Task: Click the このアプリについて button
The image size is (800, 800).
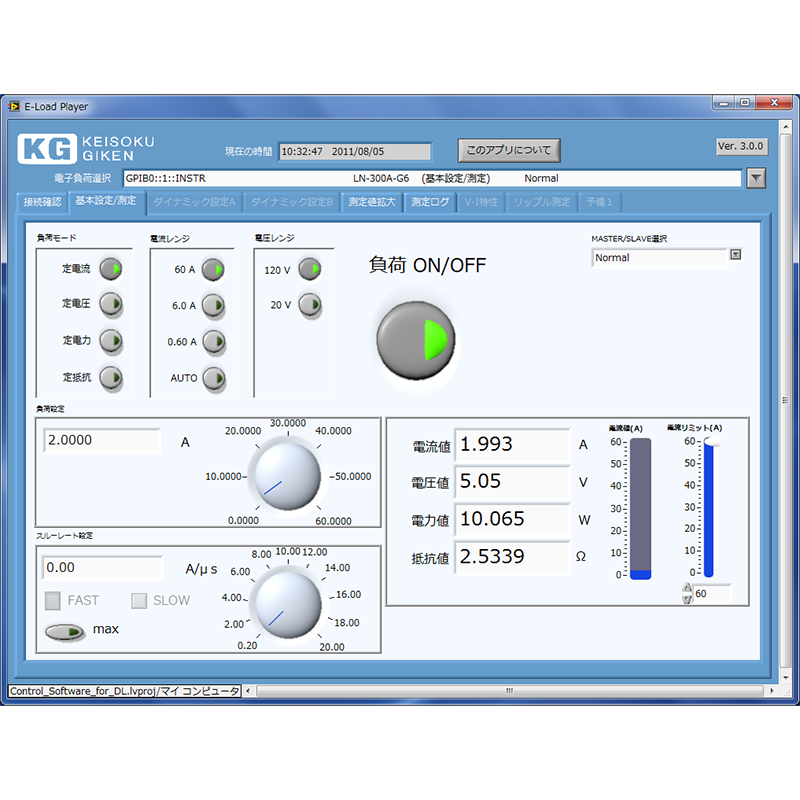Action: (x=509, y=151)
